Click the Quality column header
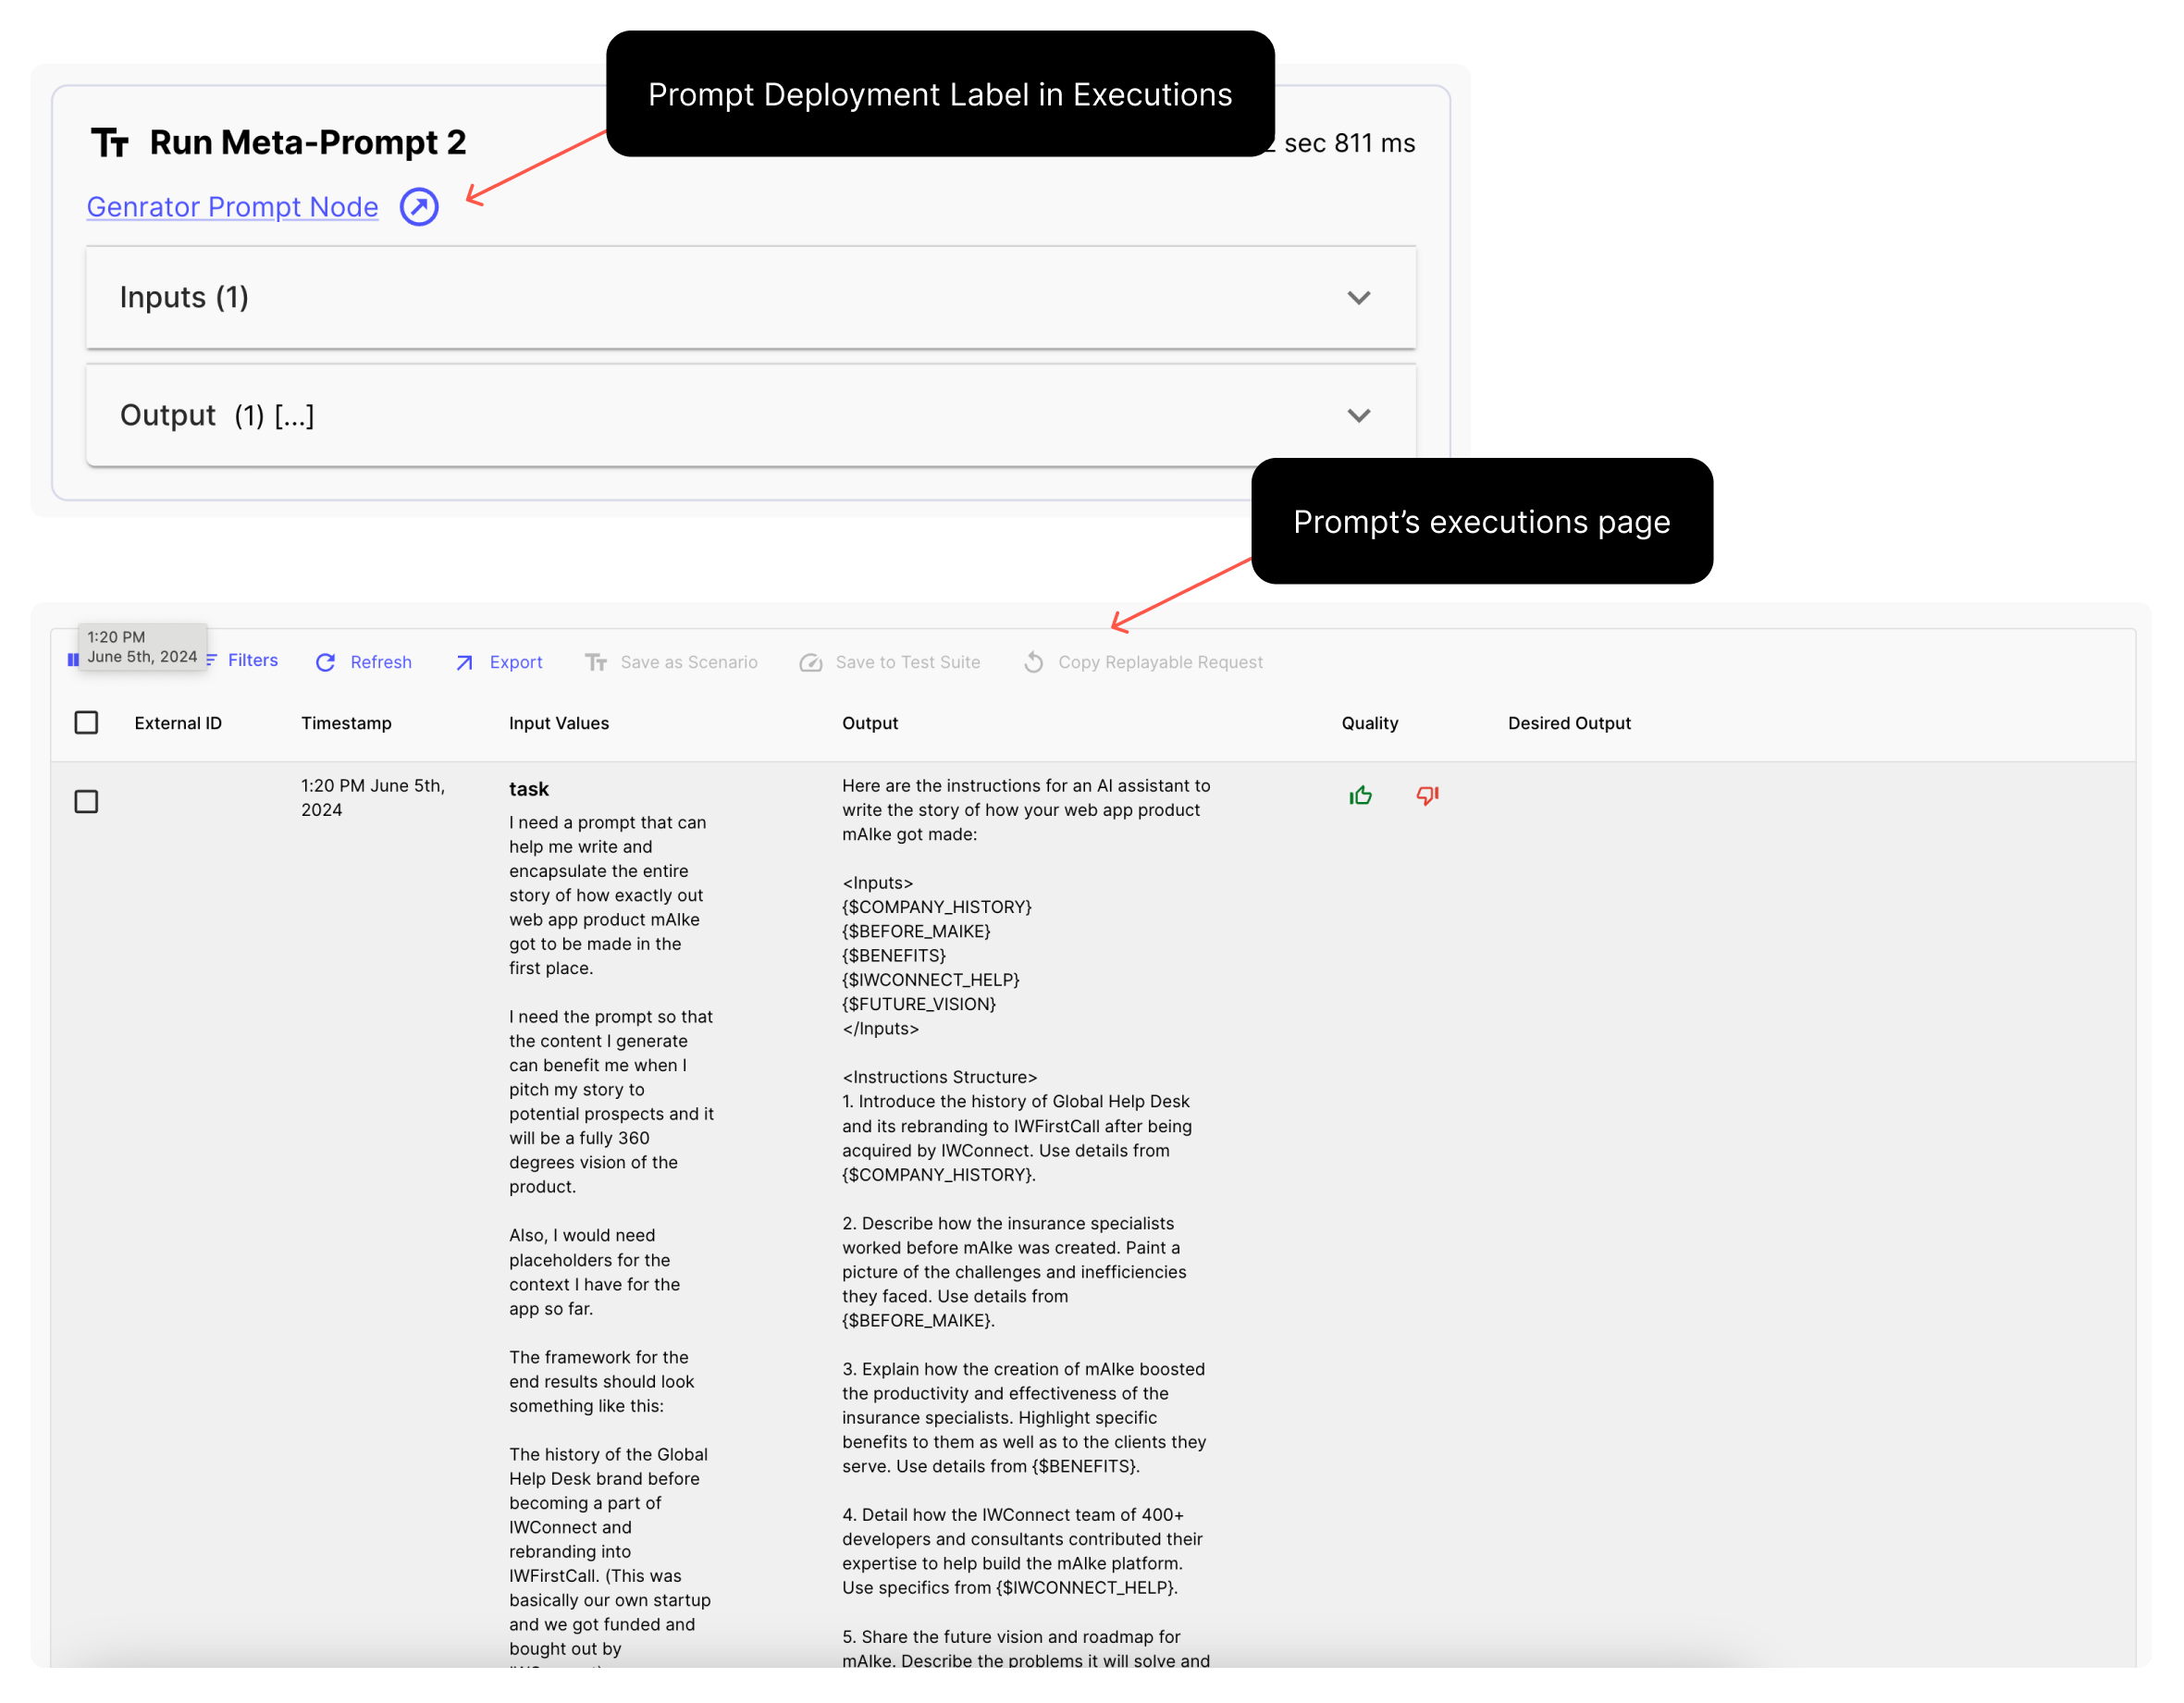This screenshot has height=1703, width=2184. click(1369, 723)
